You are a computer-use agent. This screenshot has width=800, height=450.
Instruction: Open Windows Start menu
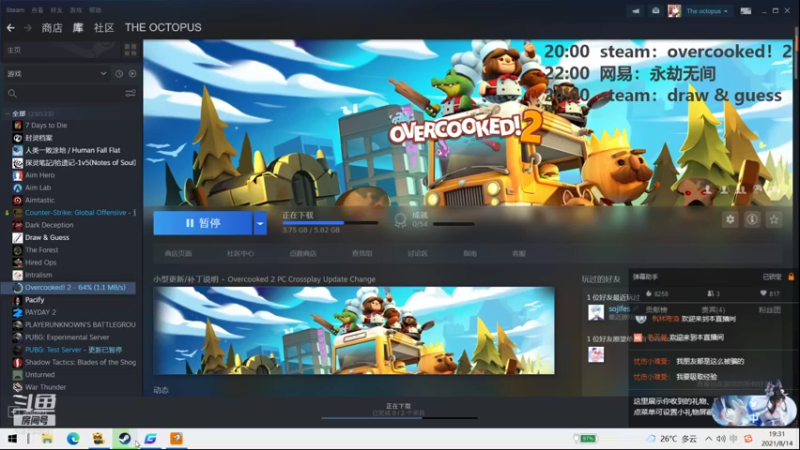click(12, 439)
